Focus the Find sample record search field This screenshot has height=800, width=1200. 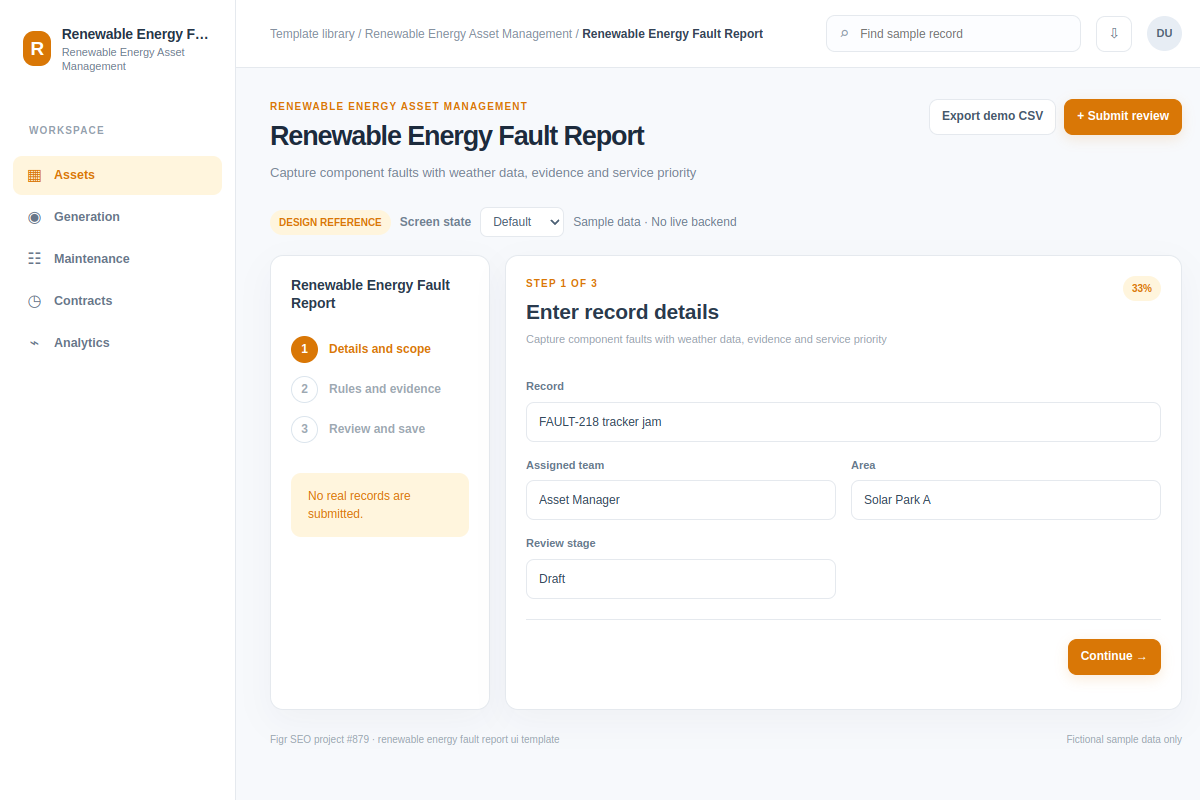coord(953,33)
